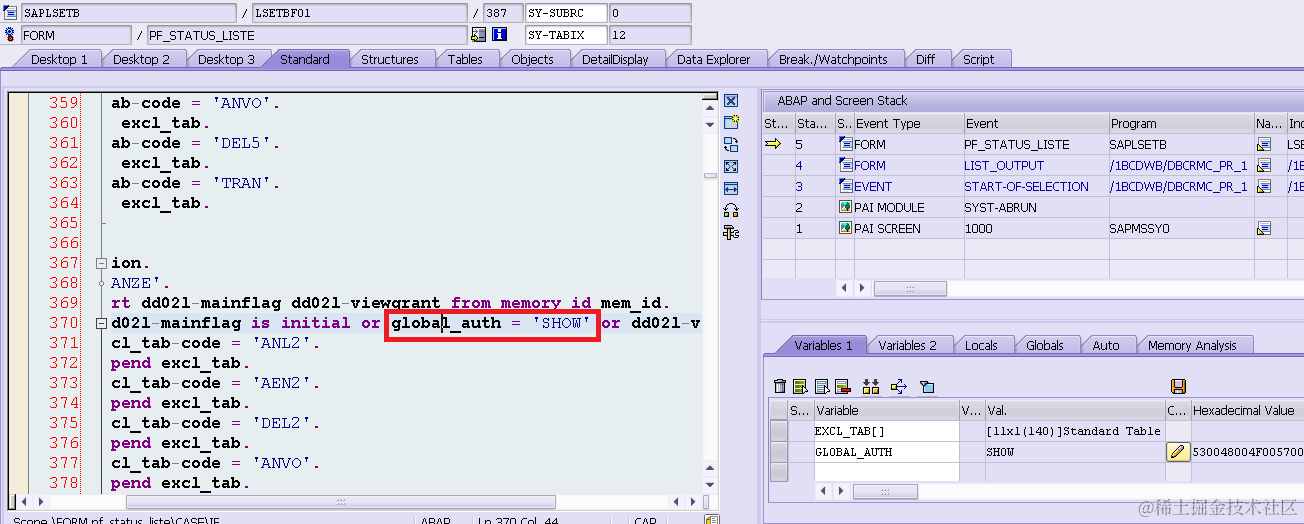Click the SAPMSSY0 program cell
1304x524 pixels.
pyautogui.click(x=1181, y=229)
